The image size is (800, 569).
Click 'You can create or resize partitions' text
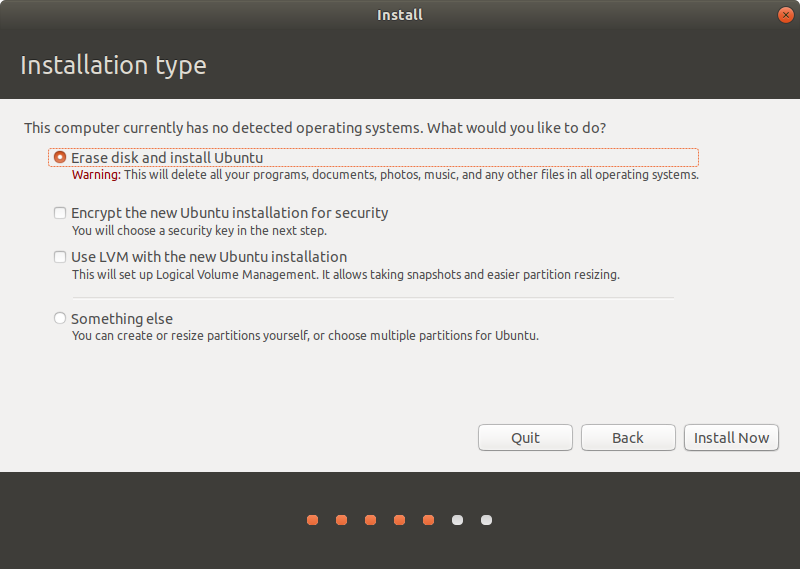(305, 336)
